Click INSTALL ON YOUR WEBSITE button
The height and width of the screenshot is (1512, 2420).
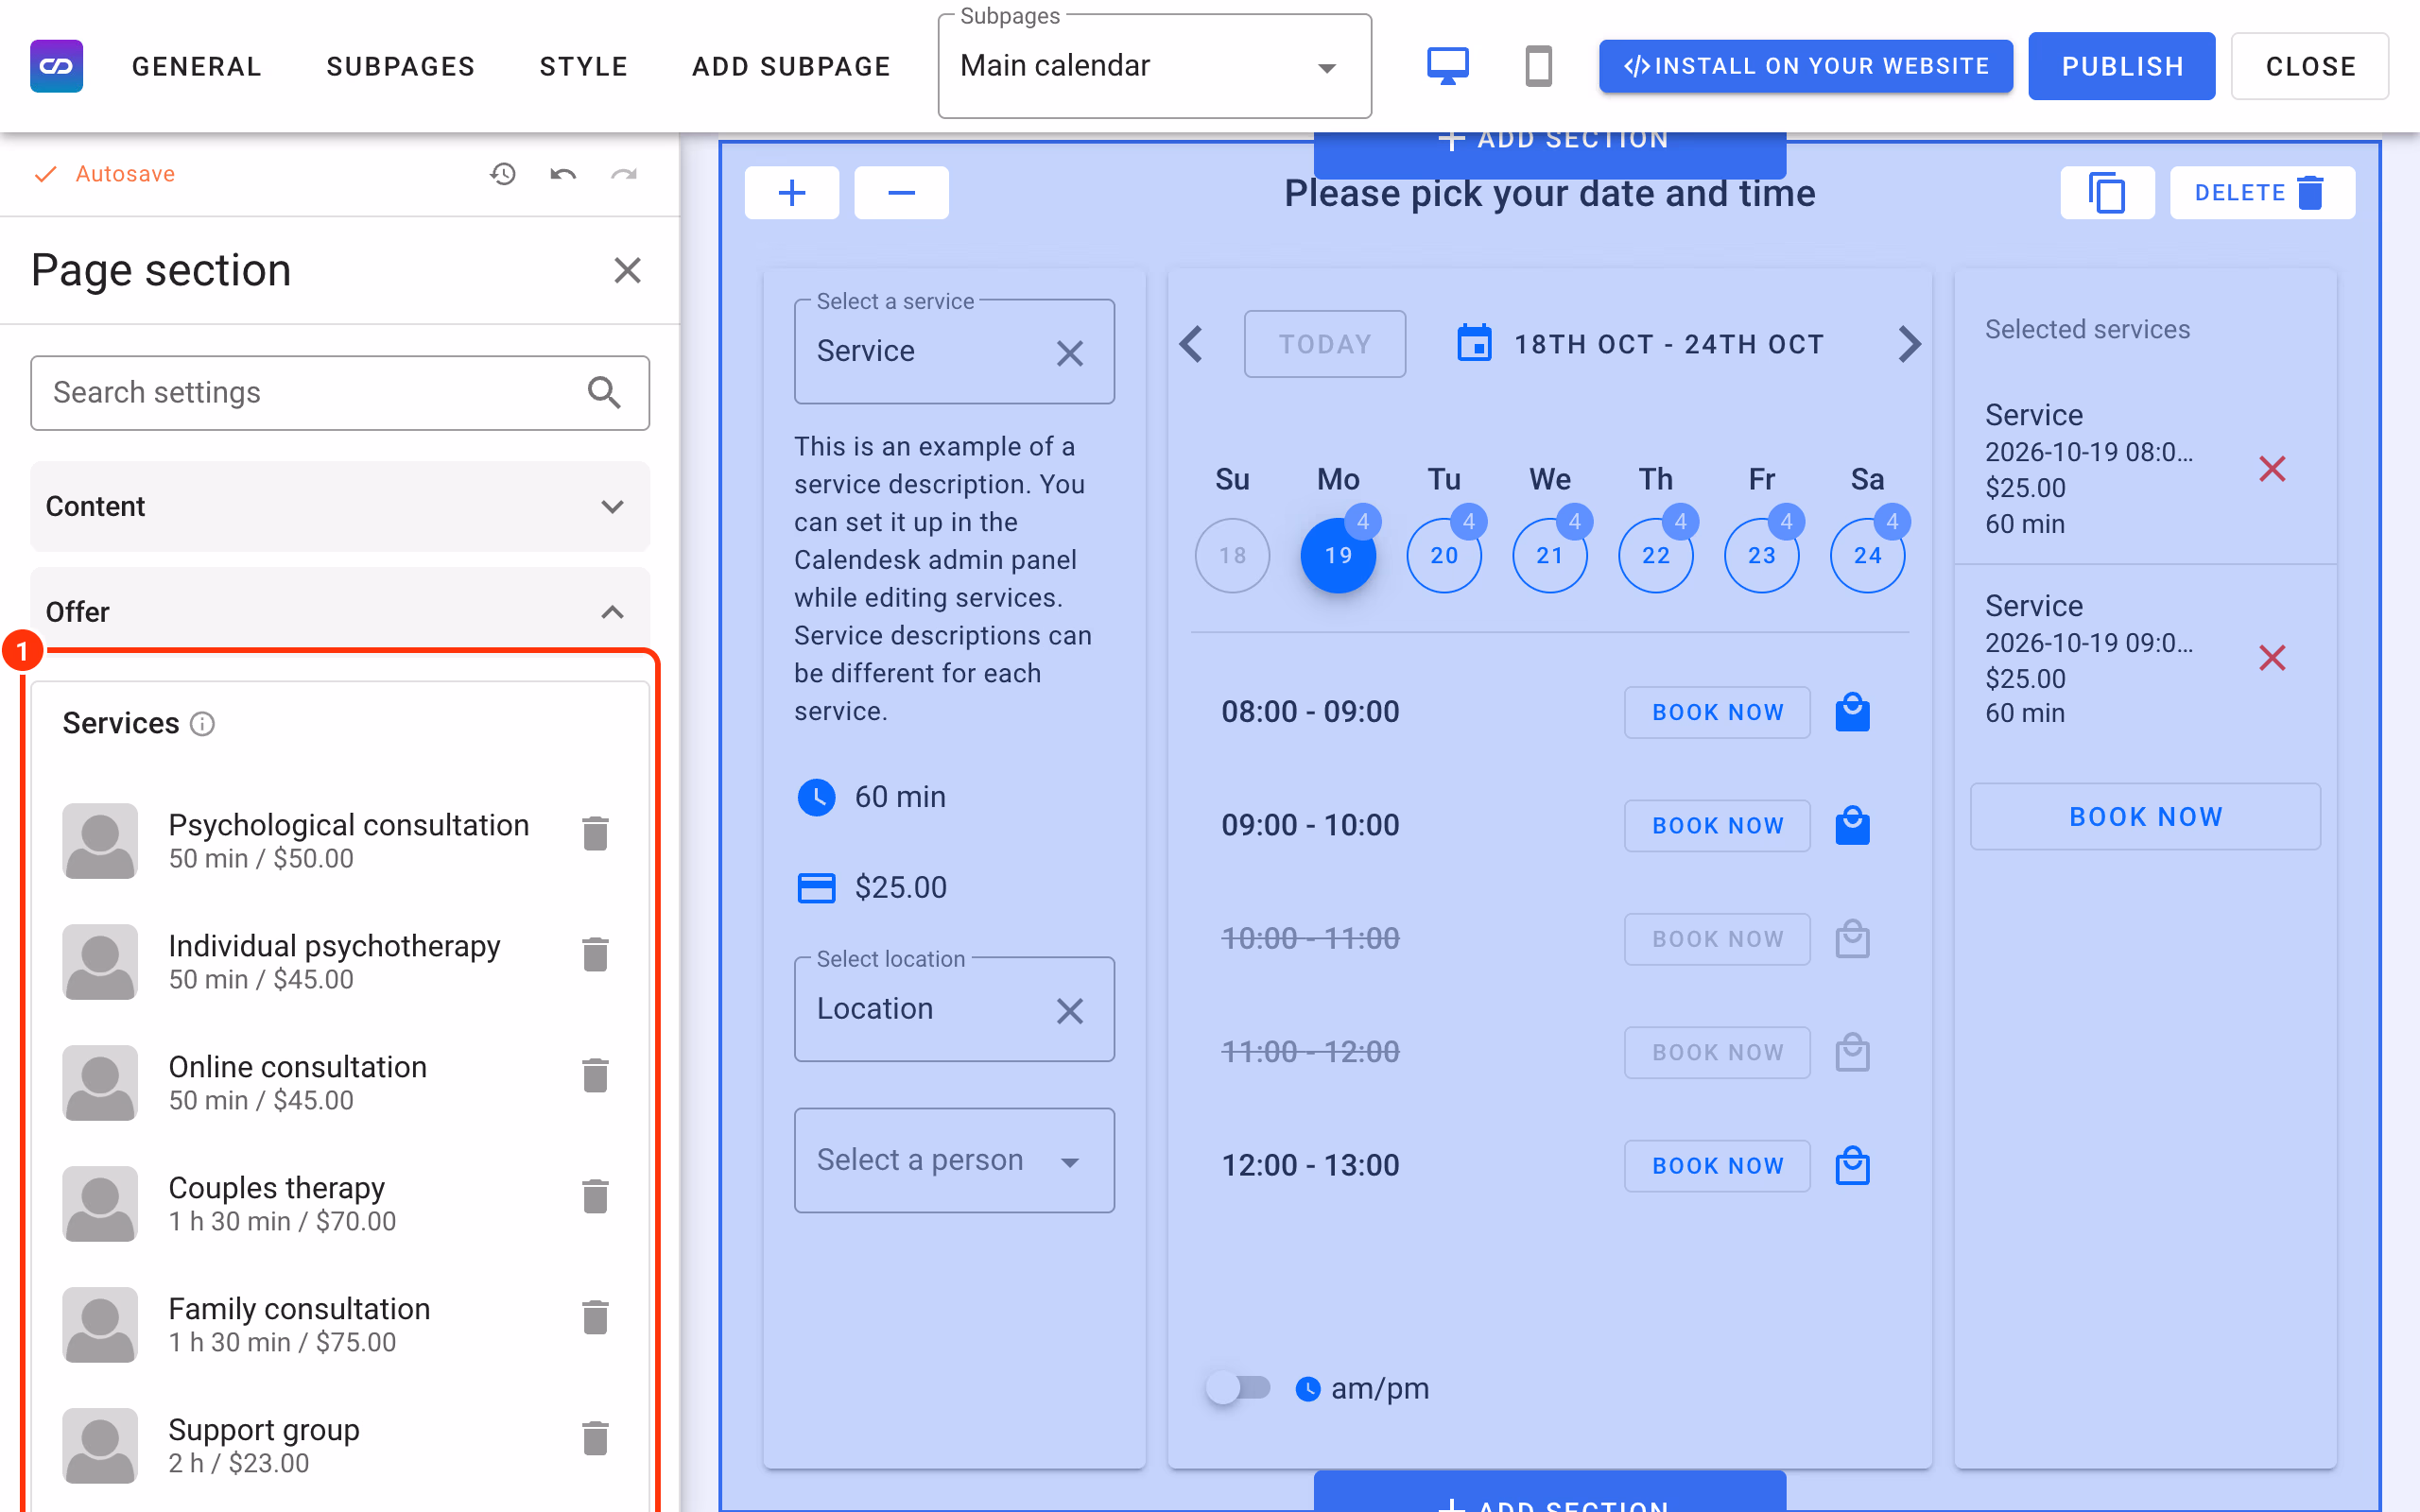[x=1806, y=66]
